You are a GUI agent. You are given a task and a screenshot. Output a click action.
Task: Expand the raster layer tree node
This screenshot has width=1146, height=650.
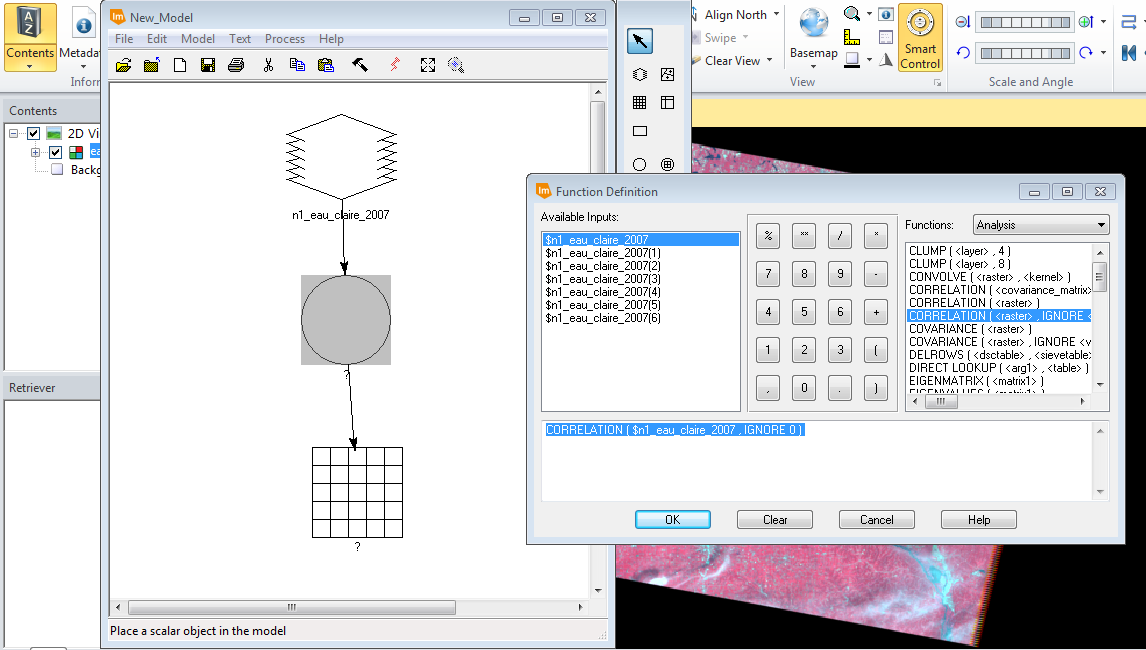click(x=34, y=152)
